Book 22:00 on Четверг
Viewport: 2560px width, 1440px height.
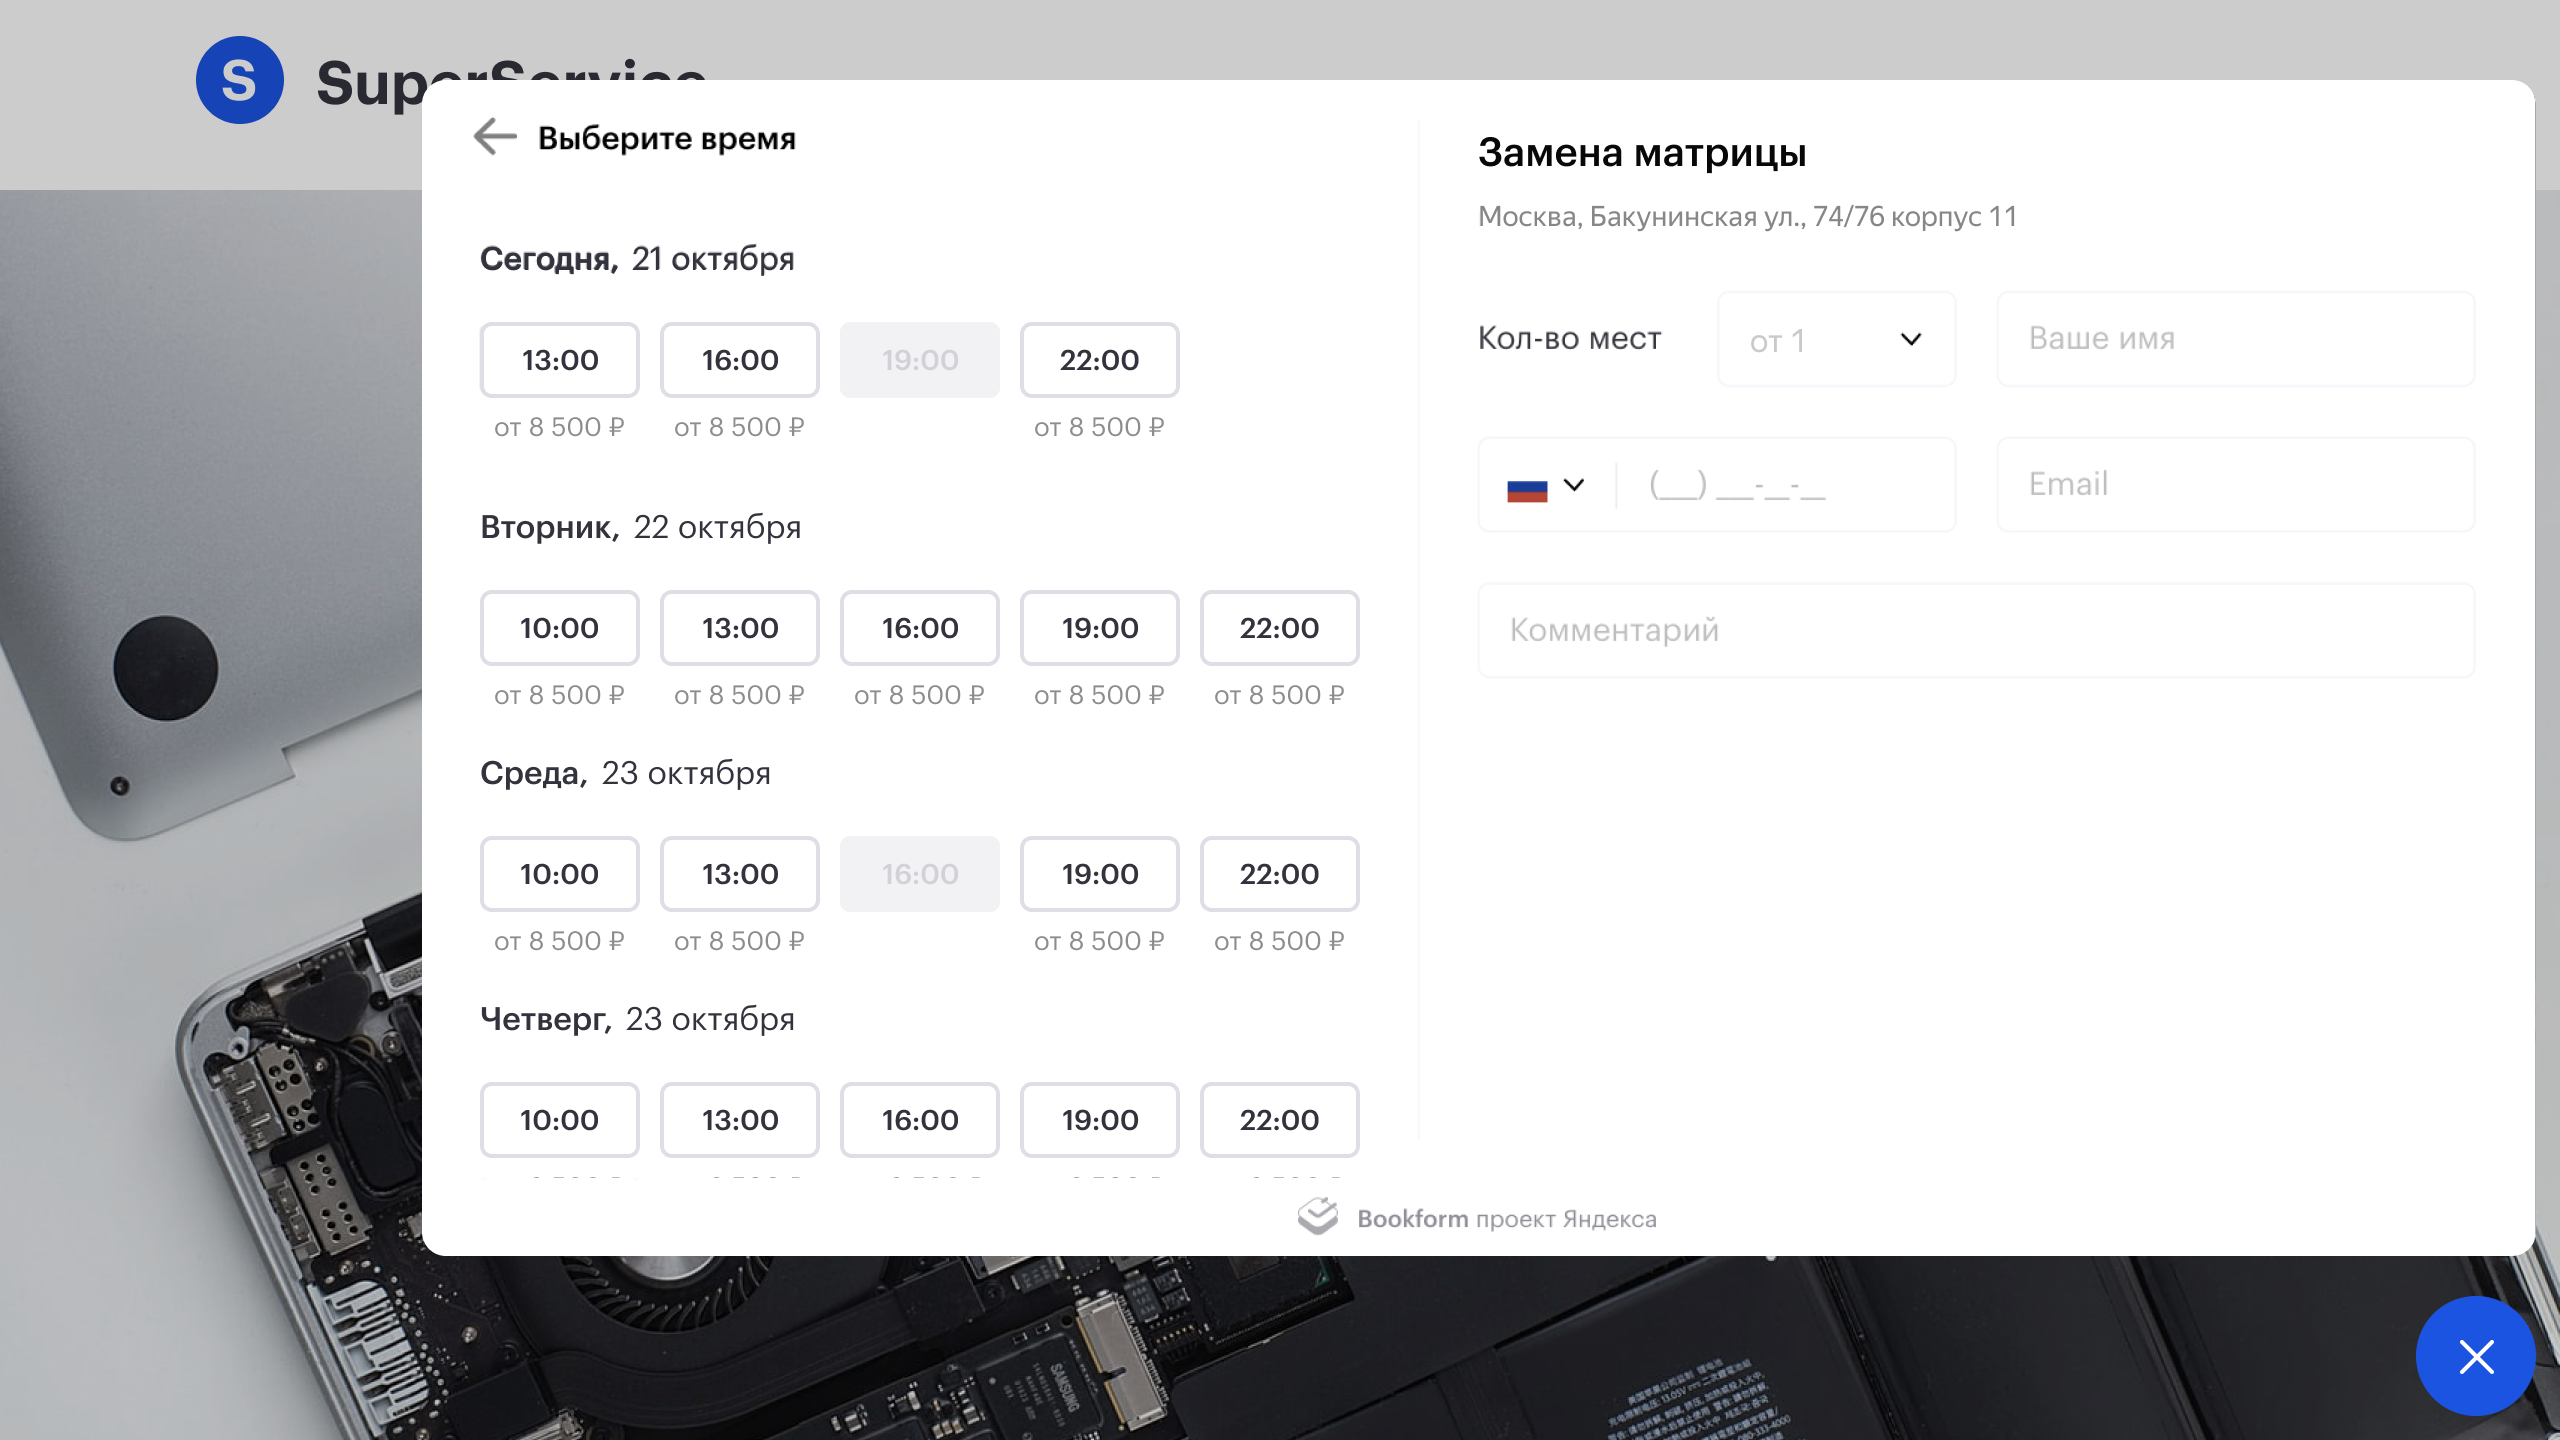[1280, 1120]
